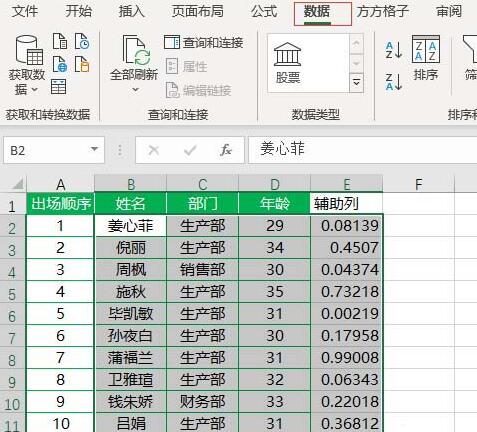Select cell containing 姜心菲
Image resolution: width=477 pixels, height=432 pixels.
tap(131, 226)
